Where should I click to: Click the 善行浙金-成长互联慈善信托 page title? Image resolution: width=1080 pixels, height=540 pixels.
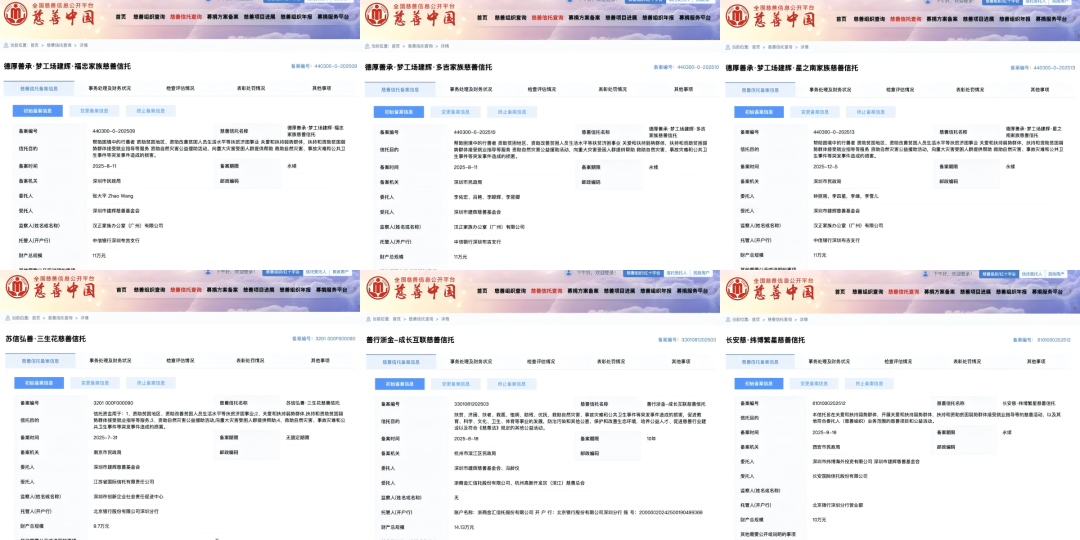click(410, 340)
